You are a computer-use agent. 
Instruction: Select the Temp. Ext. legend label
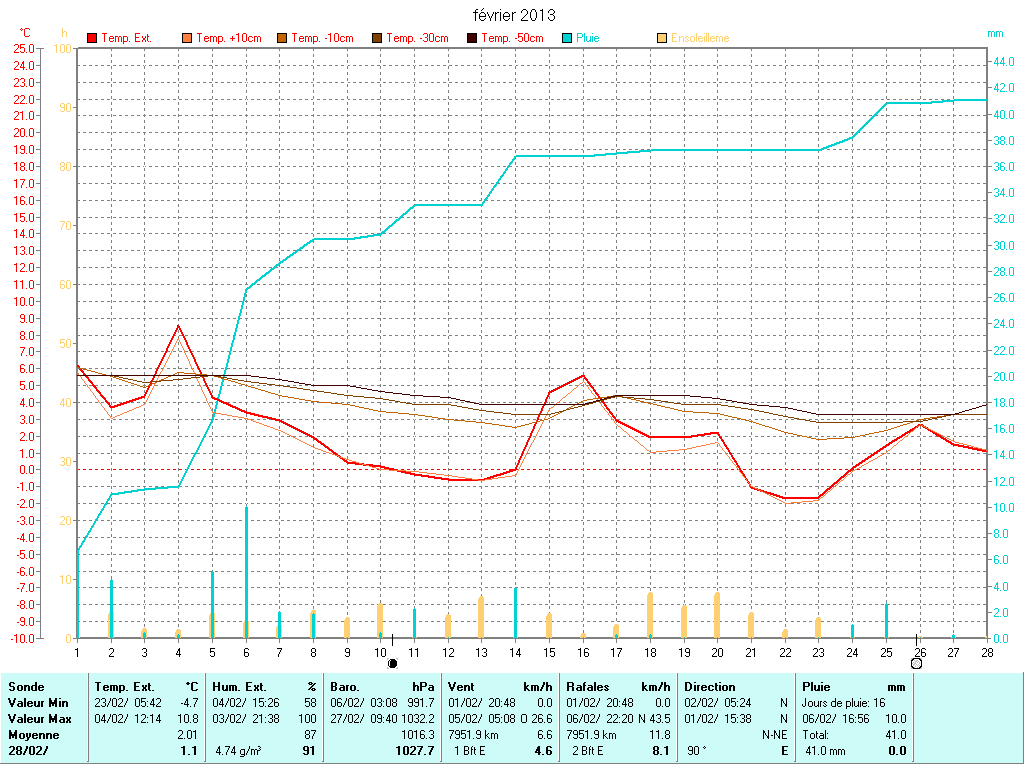coord(126,38)
